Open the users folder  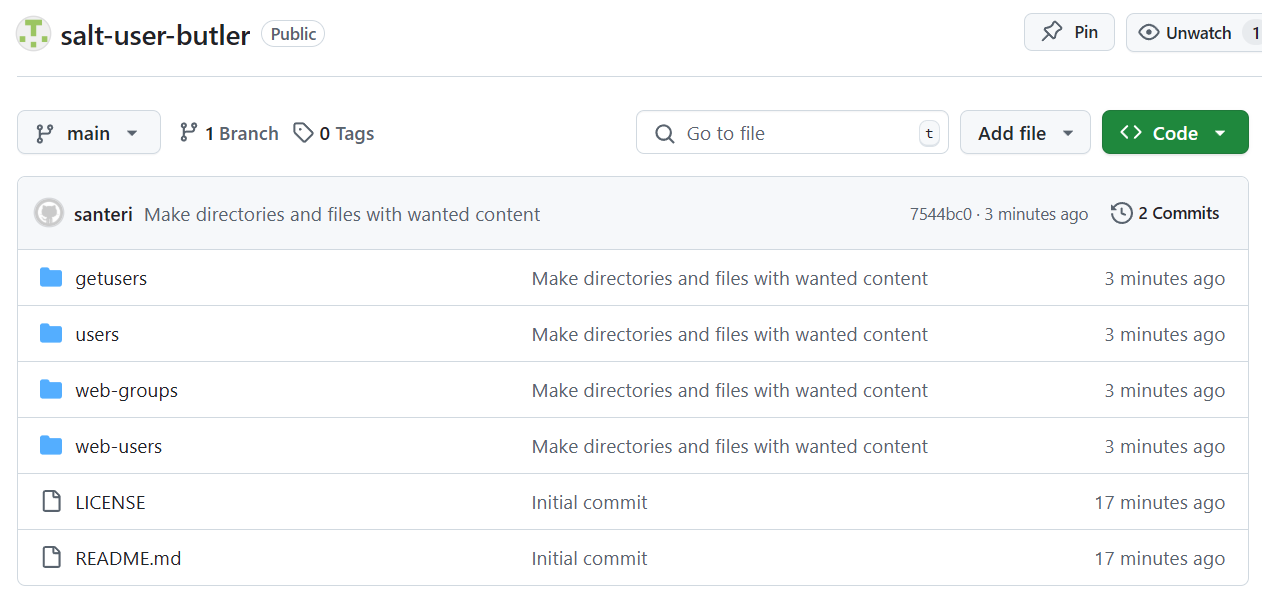pos(97,334)
